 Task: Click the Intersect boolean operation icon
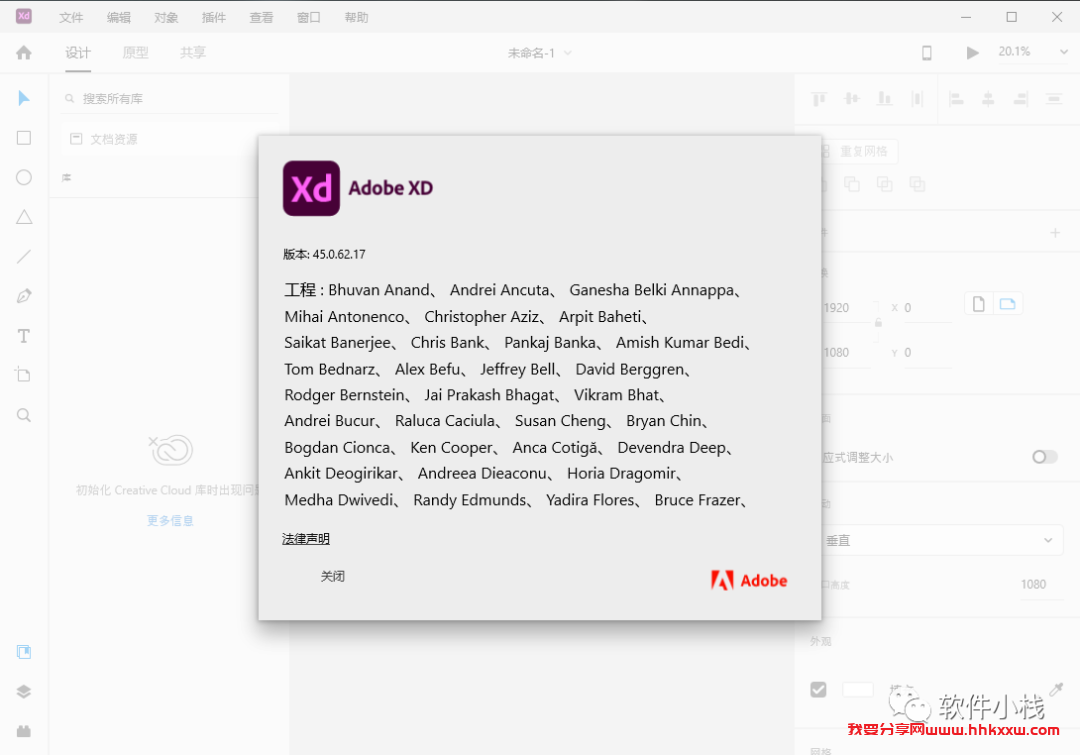pos(884,184)
